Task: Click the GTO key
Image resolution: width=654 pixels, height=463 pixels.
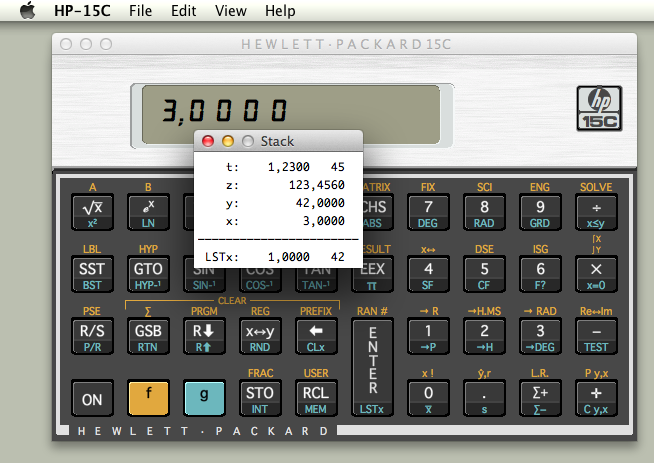Action: [x=148, y=274]
